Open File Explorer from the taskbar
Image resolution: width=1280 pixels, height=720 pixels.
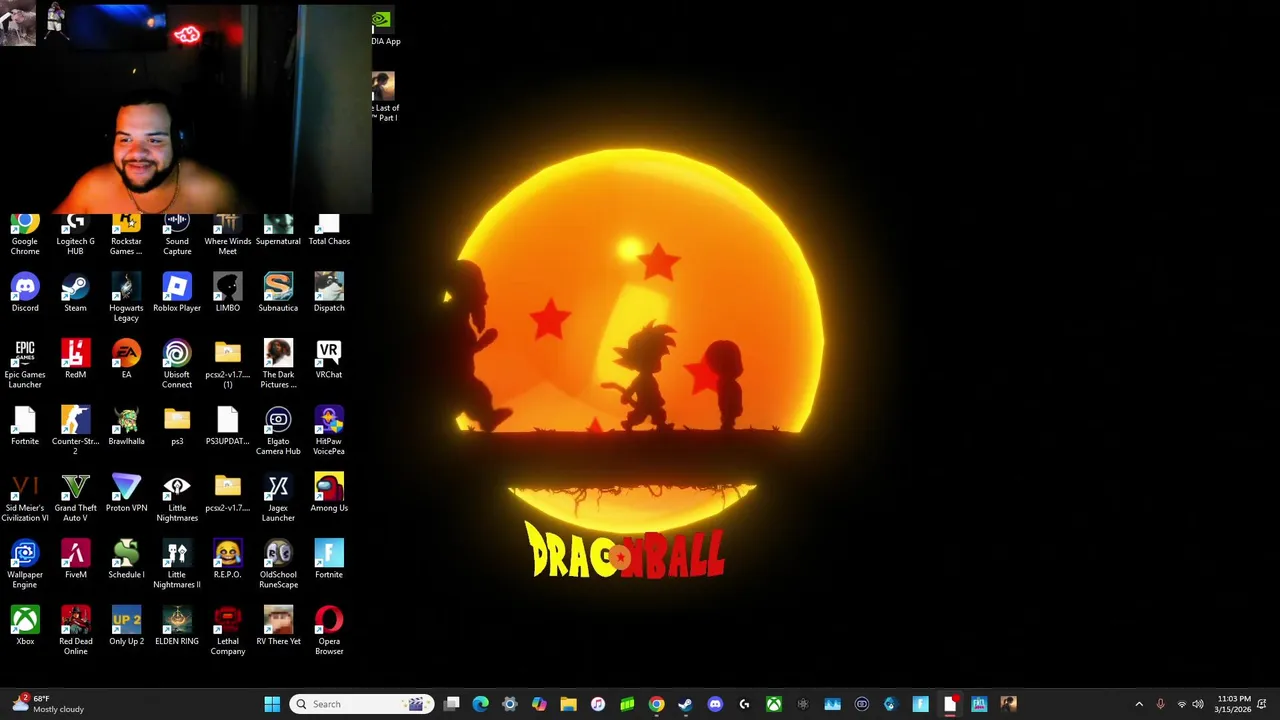coord(568,704)
